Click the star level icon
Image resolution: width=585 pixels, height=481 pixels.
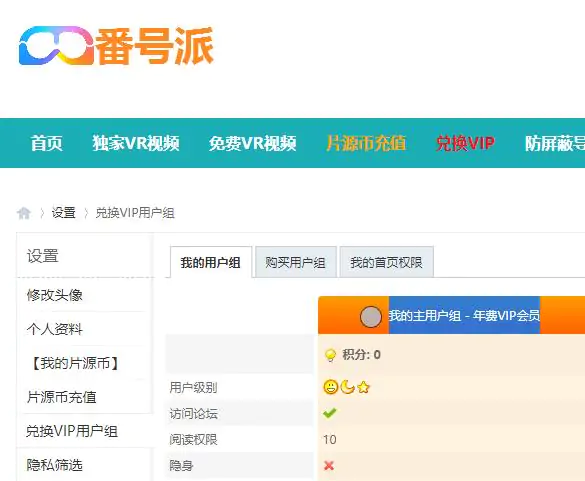pyautogui.click(x=363, y=387)
